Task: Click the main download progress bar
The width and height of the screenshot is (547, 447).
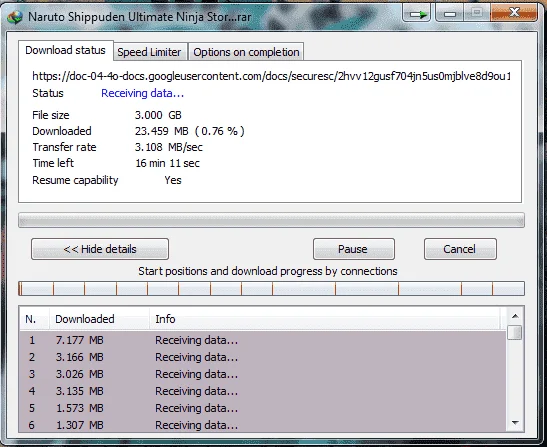Action: point(271,220)
